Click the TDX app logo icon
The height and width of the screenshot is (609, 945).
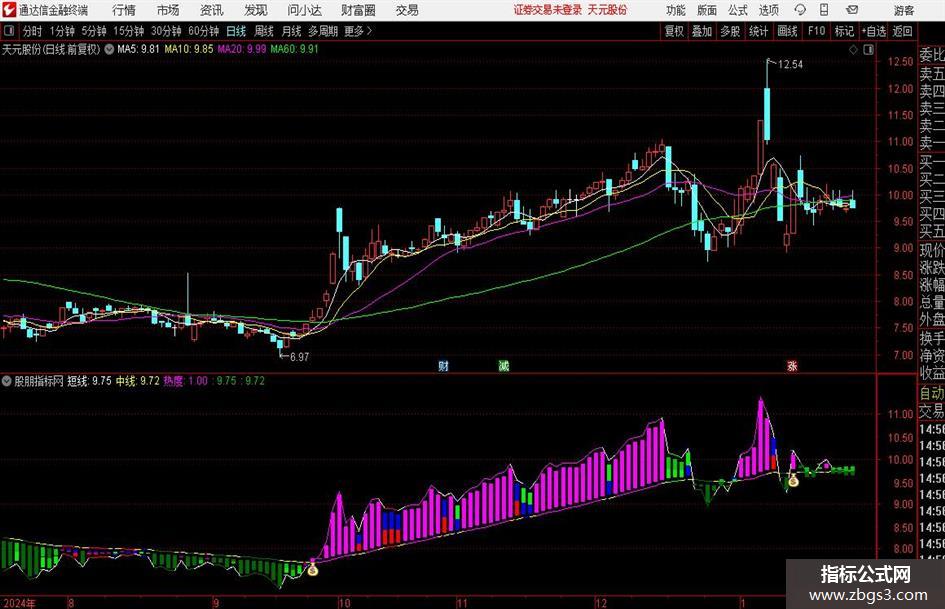tap(8, 10)
